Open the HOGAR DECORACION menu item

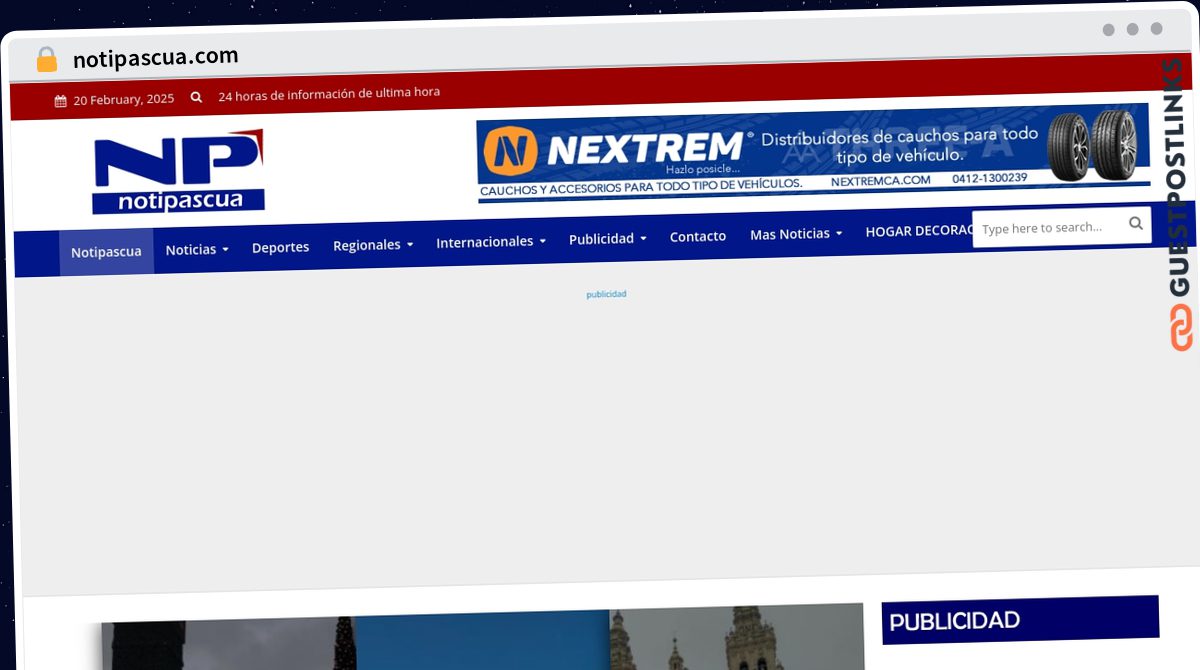pyautogui.click(x=918, y=230)
